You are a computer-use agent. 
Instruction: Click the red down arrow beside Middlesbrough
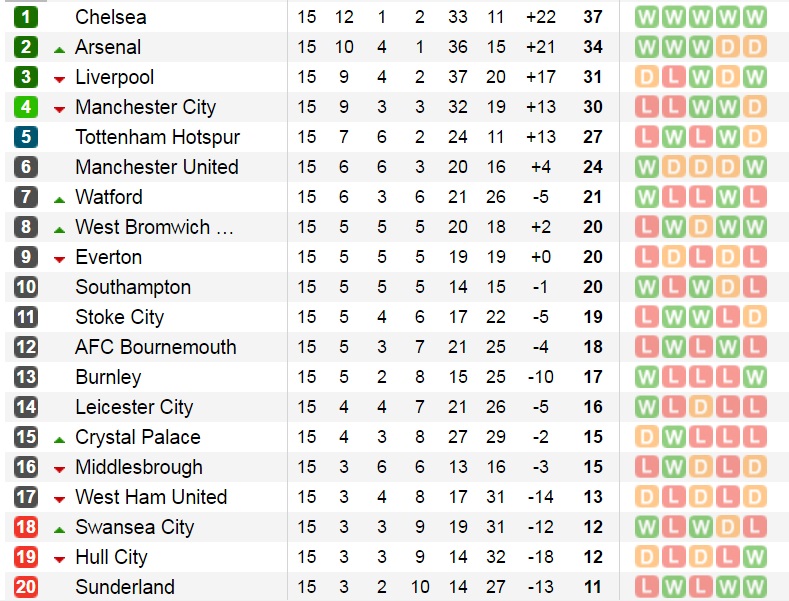[59, 470]
